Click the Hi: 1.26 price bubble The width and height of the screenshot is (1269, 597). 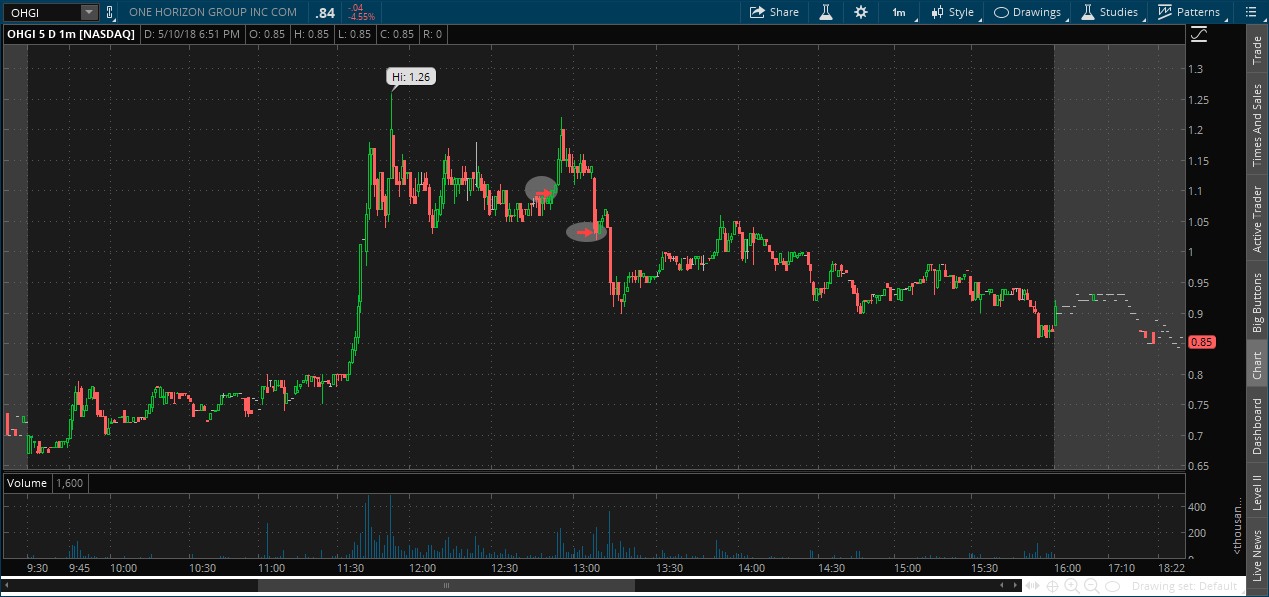click(412, 76)
